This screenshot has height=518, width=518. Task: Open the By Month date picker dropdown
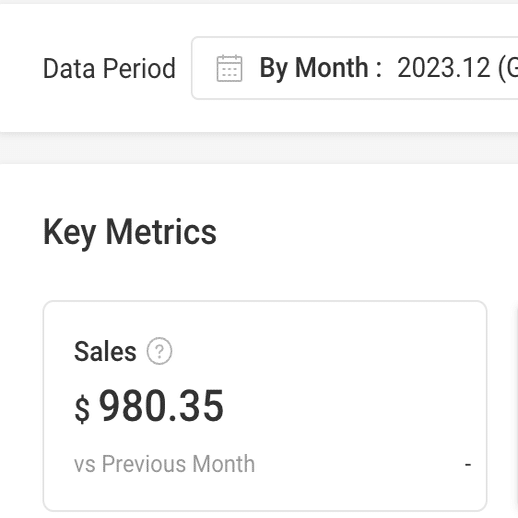pyautogui.click(x=355, y=68)
